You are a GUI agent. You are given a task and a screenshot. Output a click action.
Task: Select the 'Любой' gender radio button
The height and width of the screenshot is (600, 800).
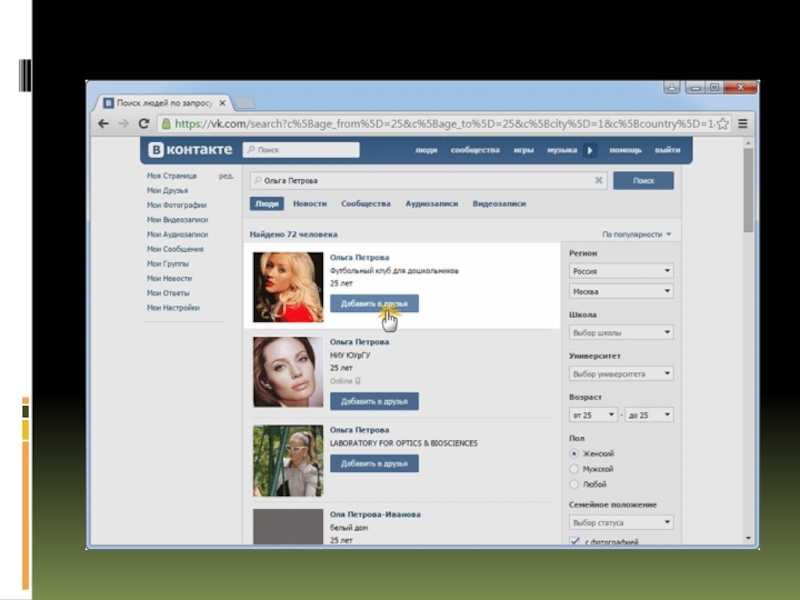click(x=574, y=484)
